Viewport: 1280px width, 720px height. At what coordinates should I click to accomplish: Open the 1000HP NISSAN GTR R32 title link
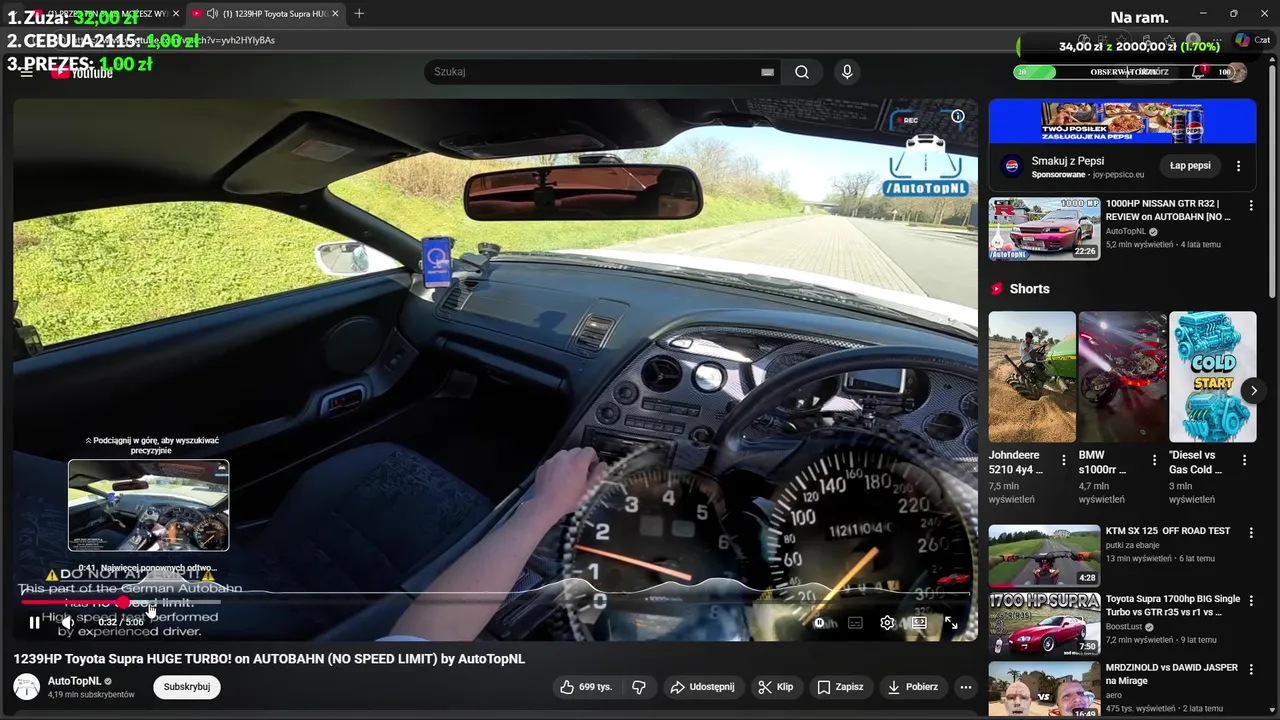pos(1168,210)
